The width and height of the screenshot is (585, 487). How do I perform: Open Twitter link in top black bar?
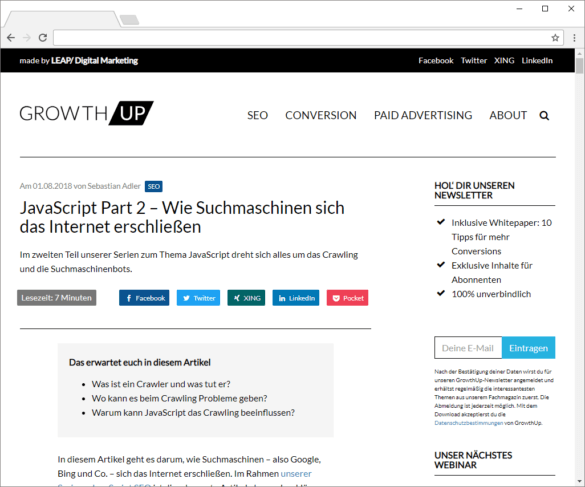point(474,60)
